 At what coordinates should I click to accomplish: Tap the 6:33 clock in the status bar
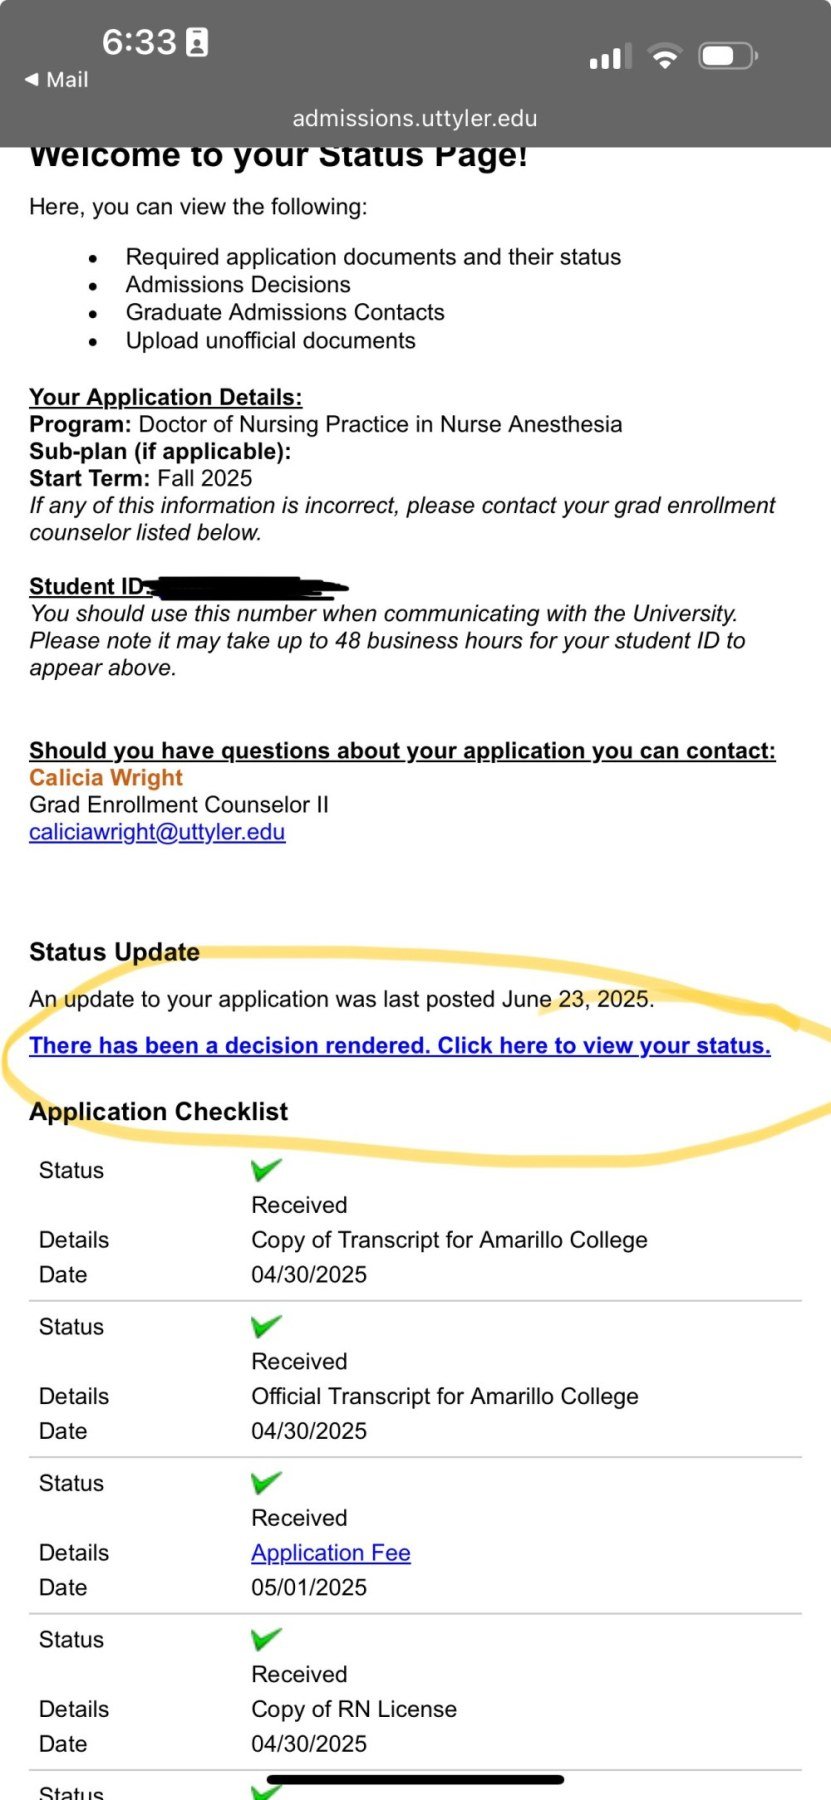pos(139,42)
